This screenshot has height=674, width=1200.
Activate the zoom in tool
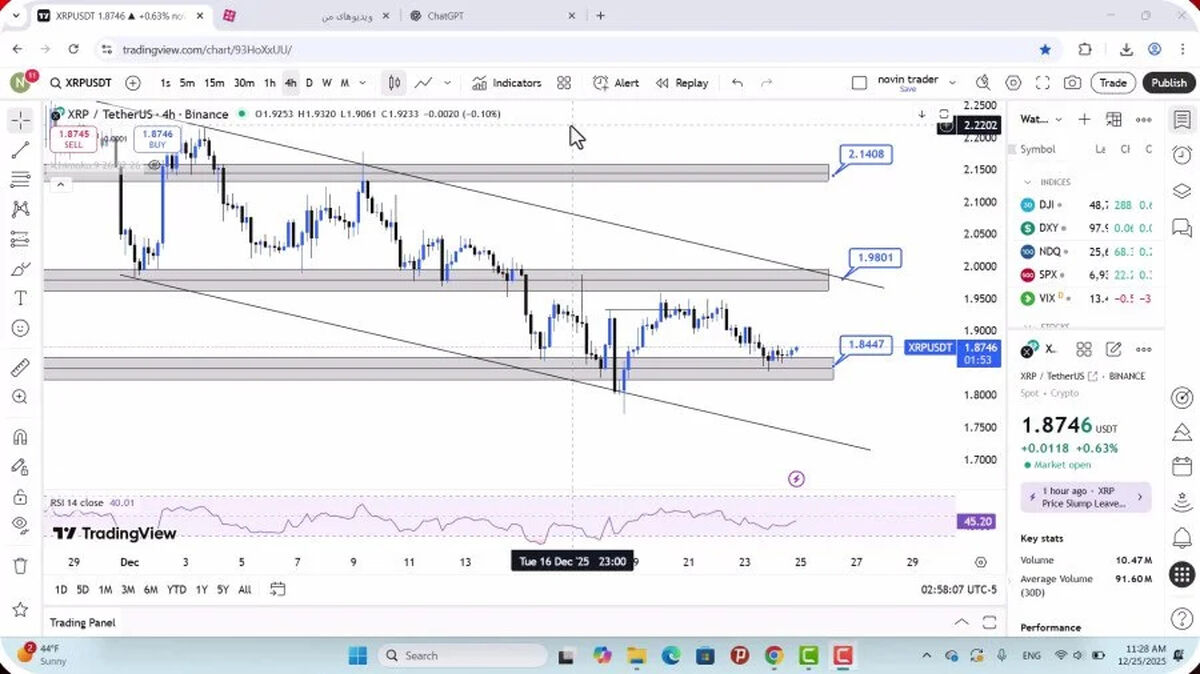tap(21, 397)
